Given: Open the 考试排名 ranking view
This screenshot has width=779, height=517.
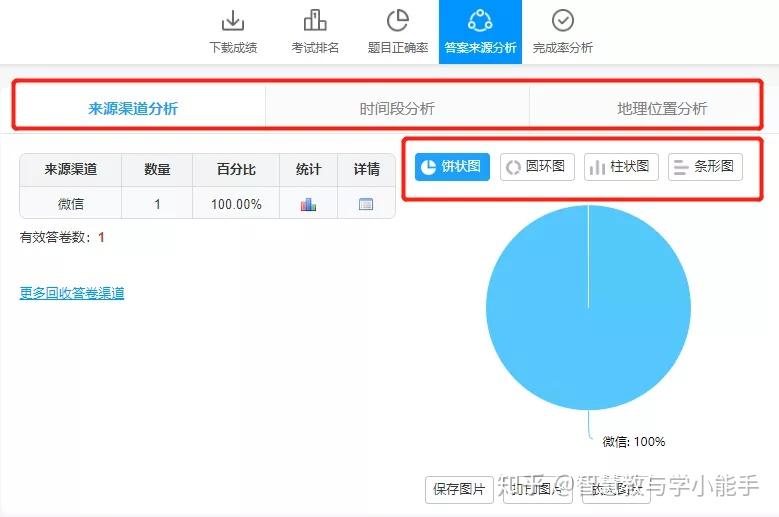Looking at the screenshot, I should [315, 32].
